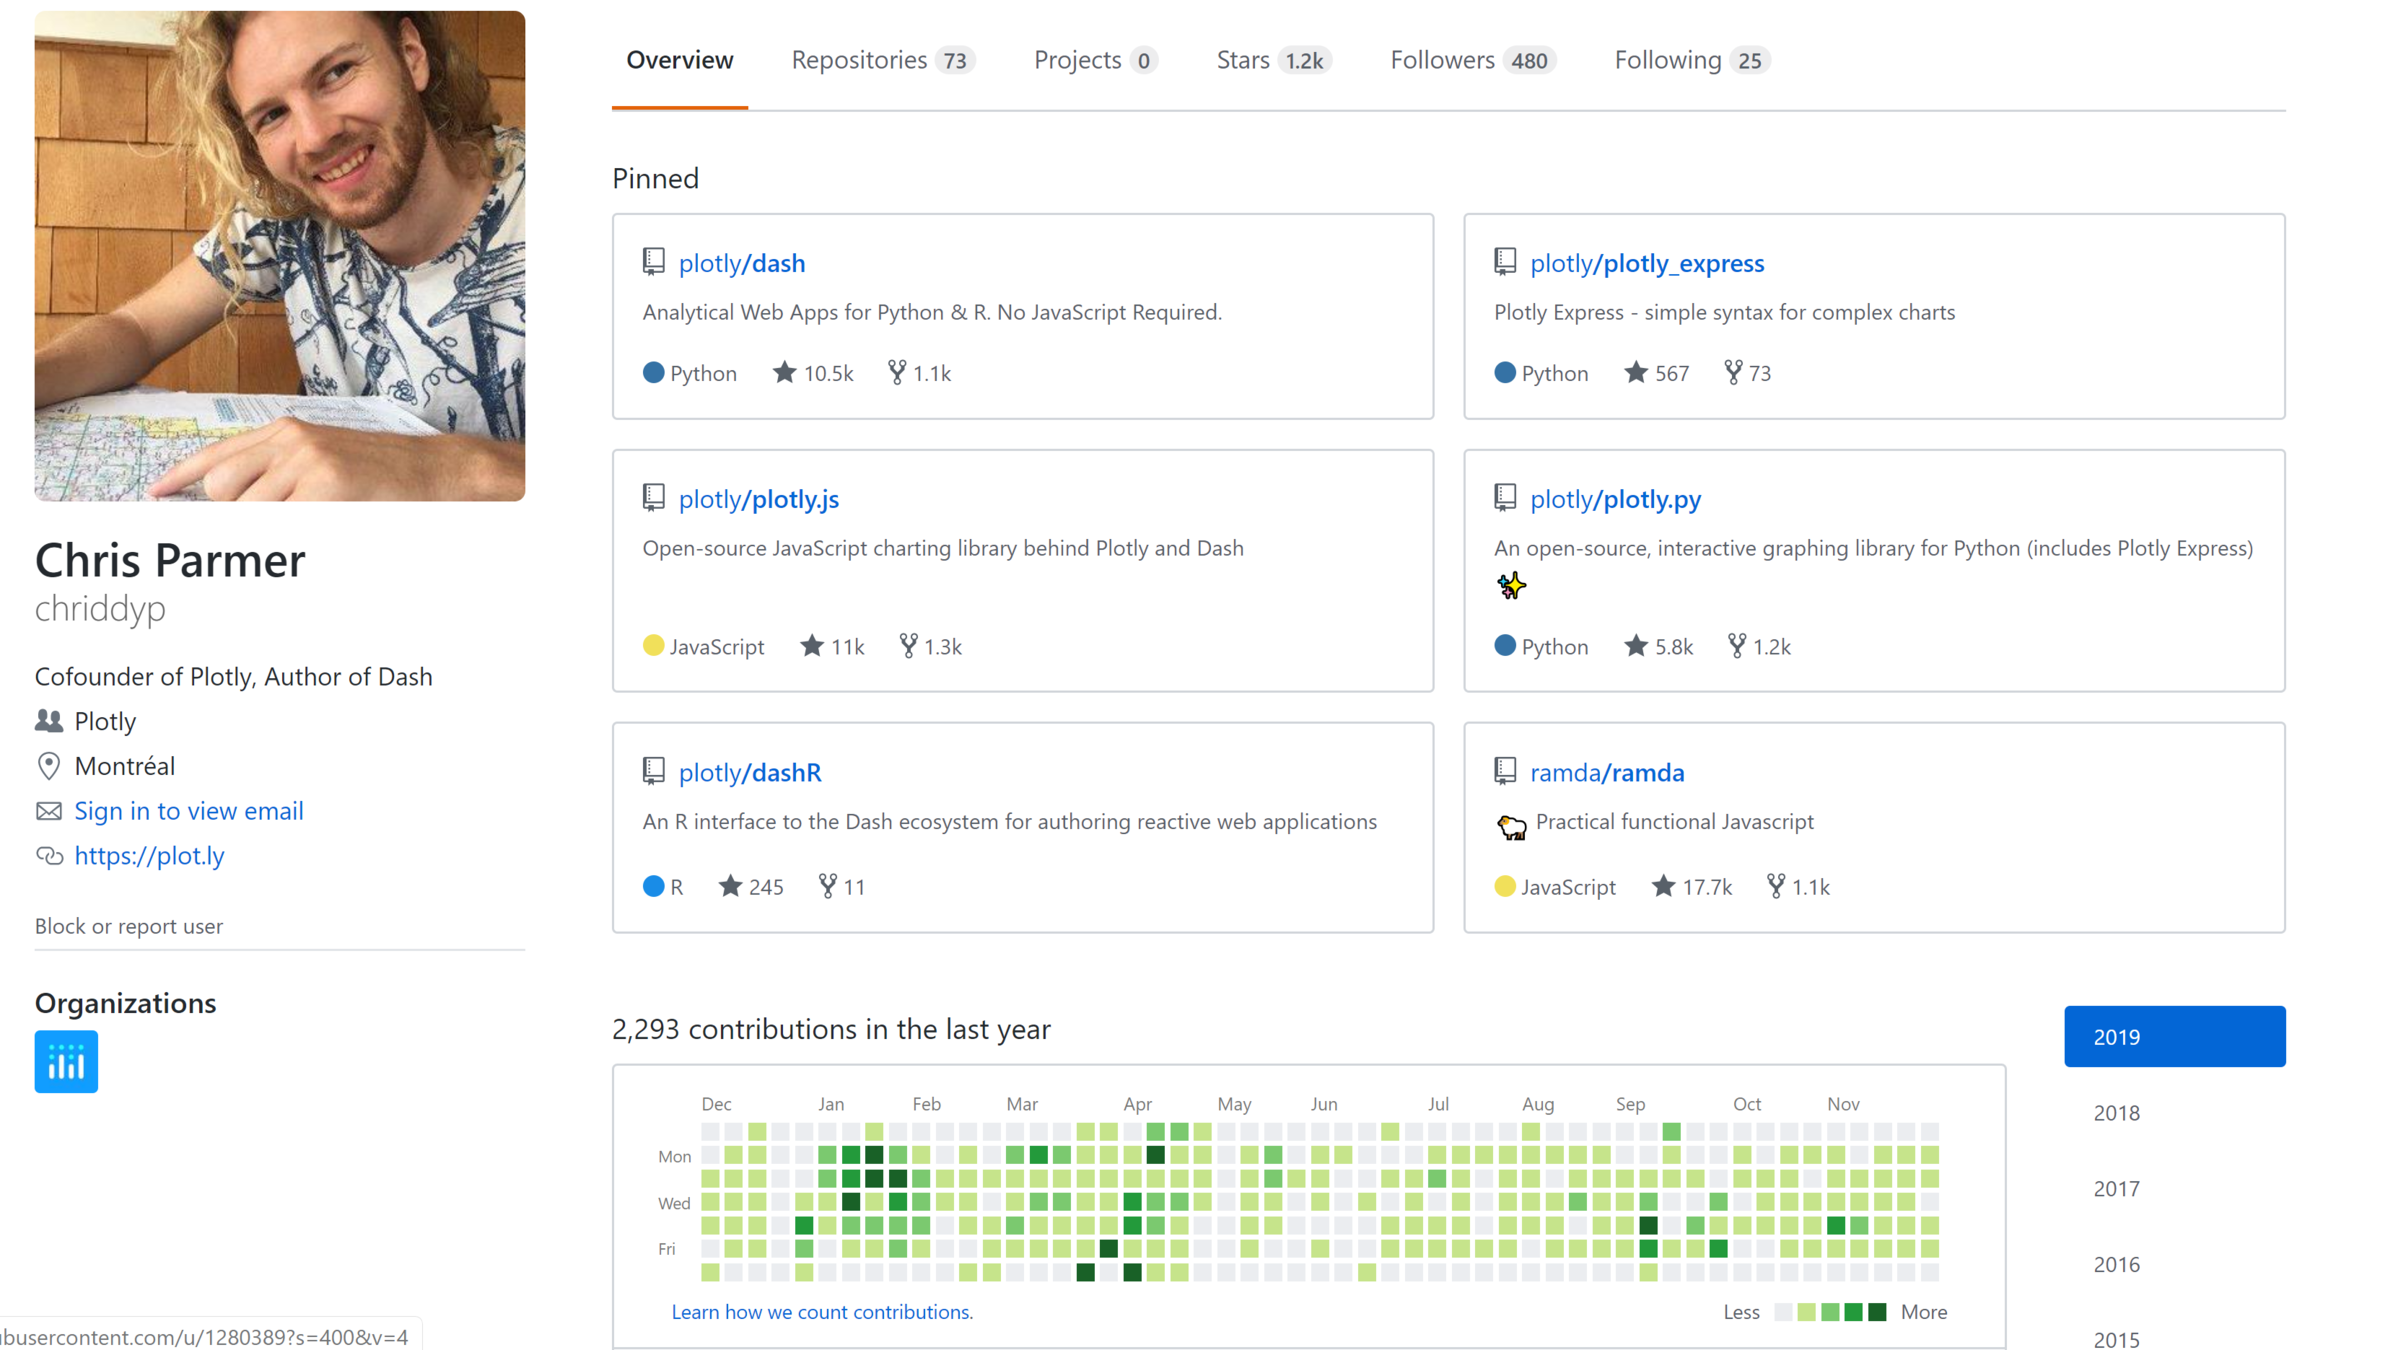The image size is (2393, 1350).
Task: Open the plotly/plotly_express repository link
Action: pyautogui.click(x=1646, y=263)
